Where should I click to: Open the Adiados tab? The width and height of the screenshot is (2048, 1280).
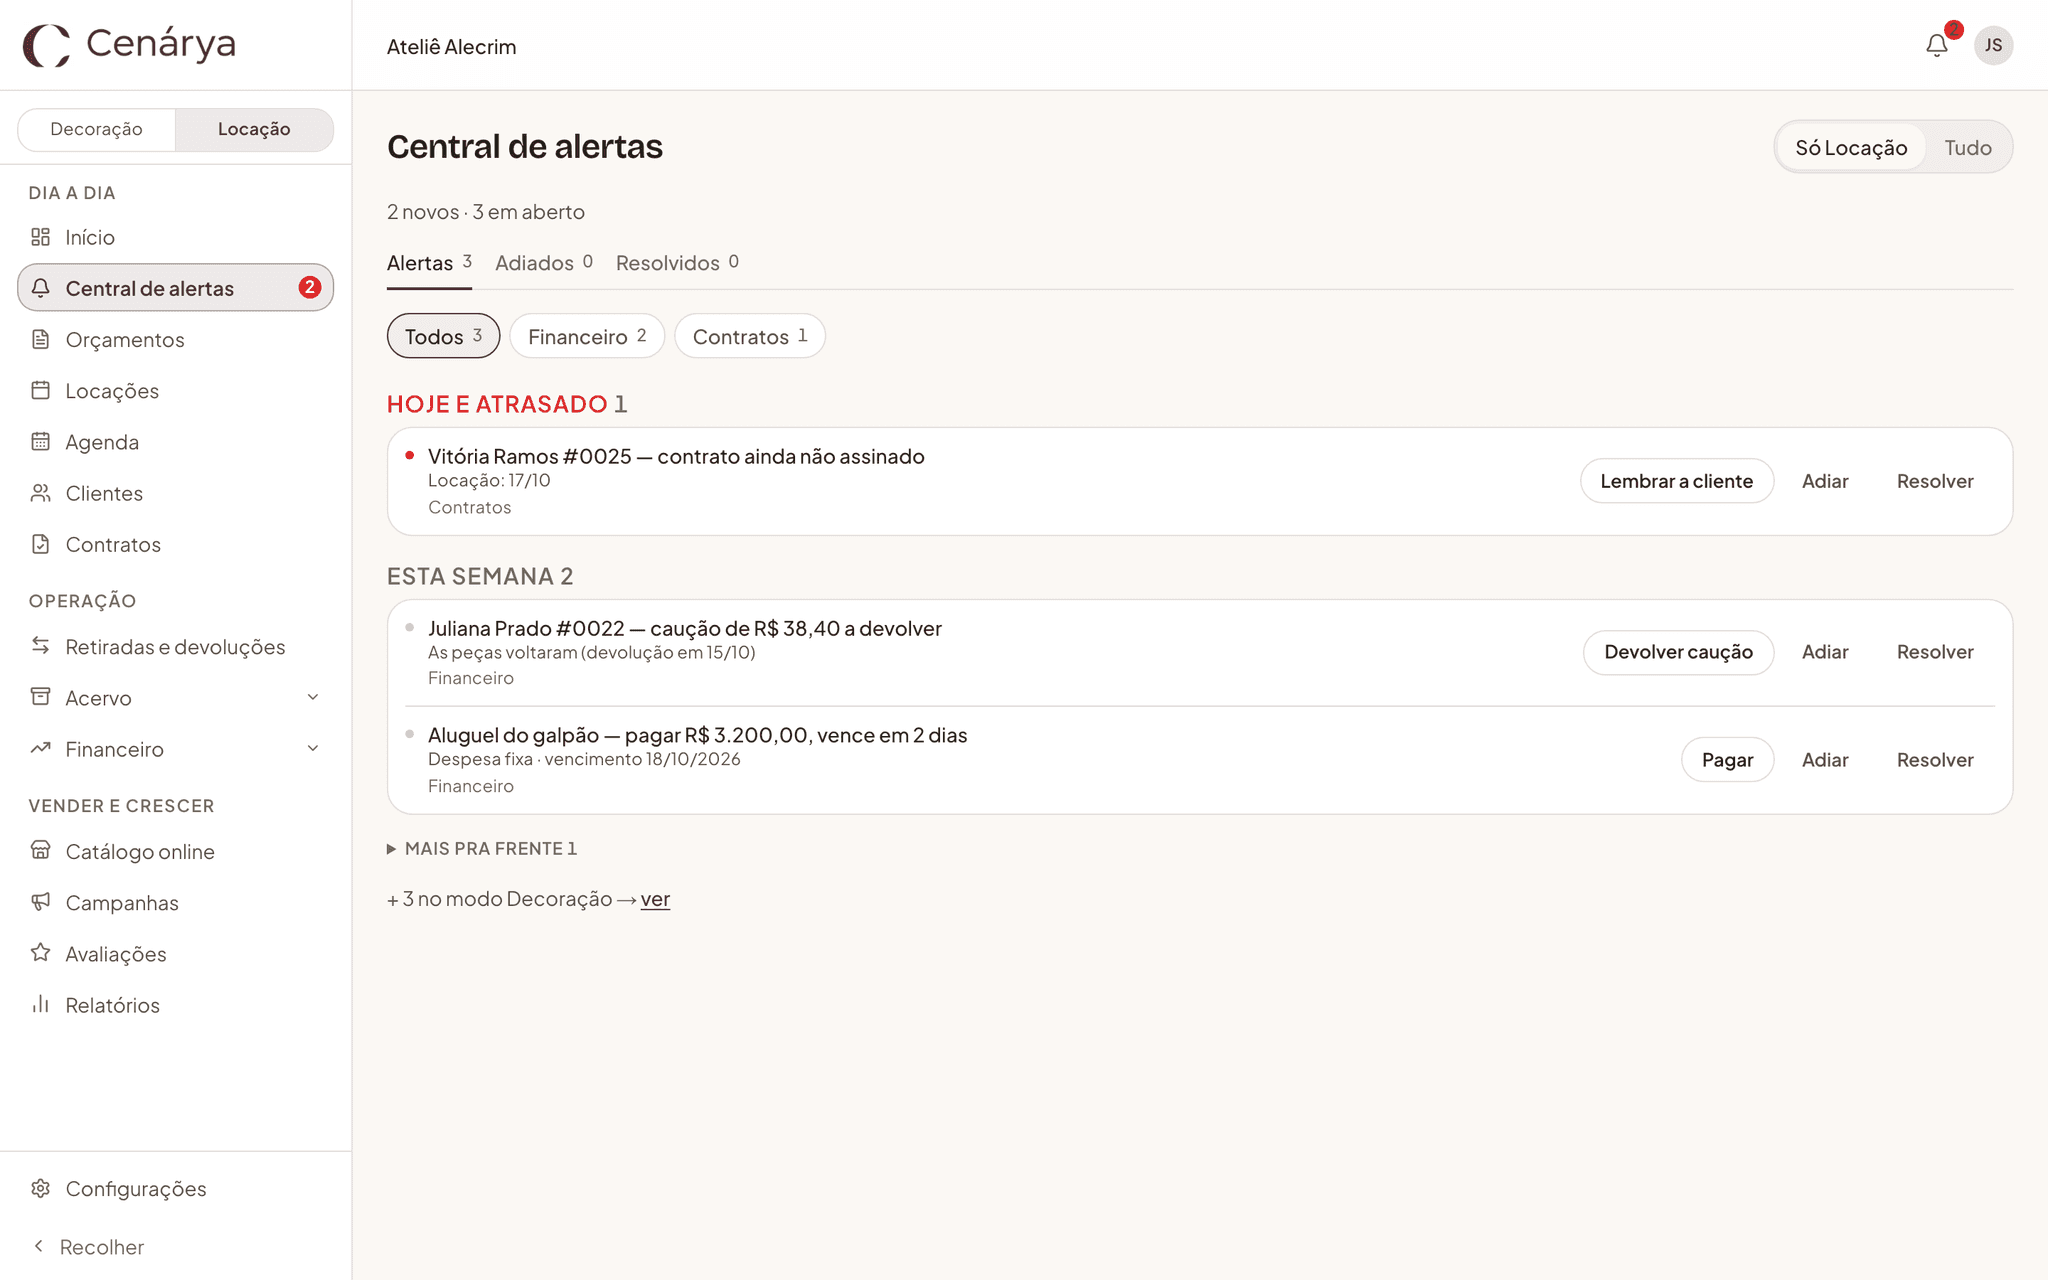tap(544, 263)
